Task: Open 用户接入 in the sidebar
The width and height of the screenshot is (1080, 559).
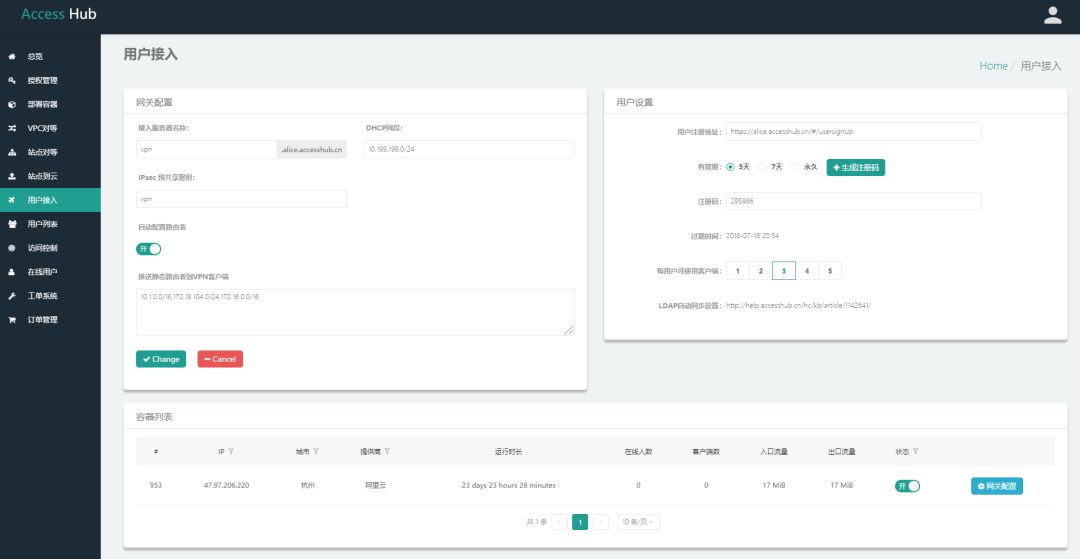Action: click(50, 200)
